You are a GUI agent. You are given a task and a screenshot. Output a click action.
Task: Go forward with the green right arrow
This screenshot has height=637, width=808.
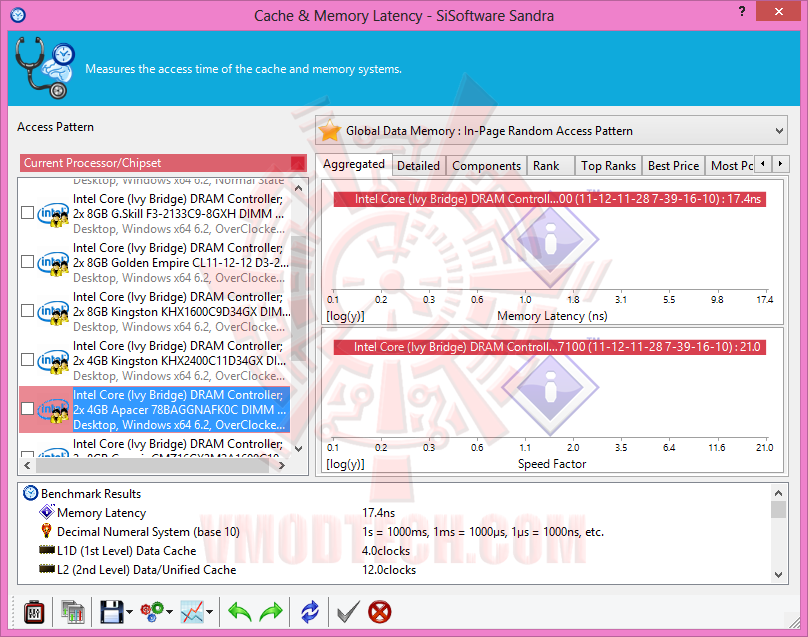pos(271,612)
